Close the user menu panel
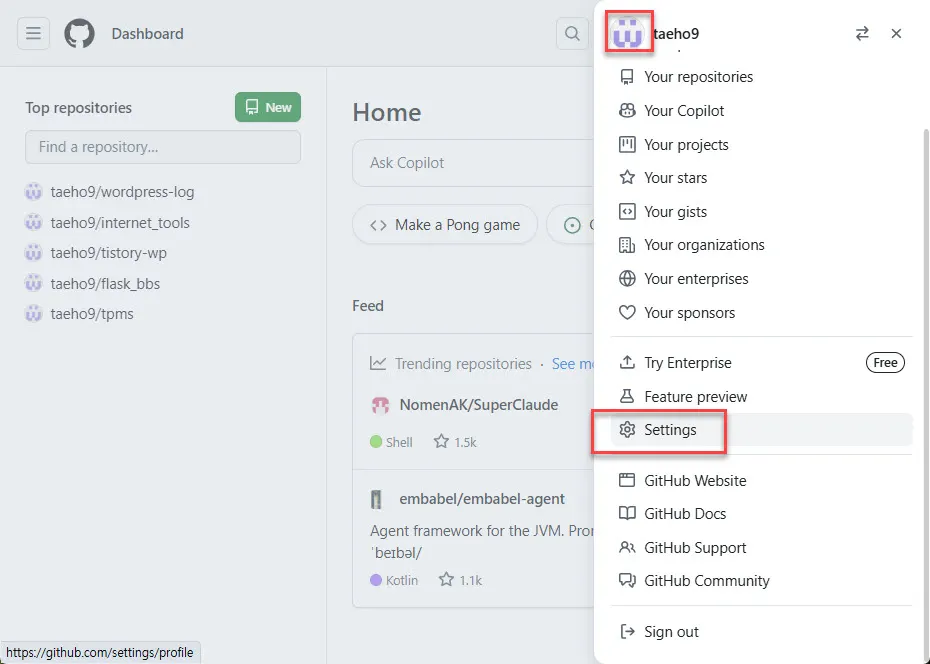Viewport: 930px width, 664px height. [896, 34]
